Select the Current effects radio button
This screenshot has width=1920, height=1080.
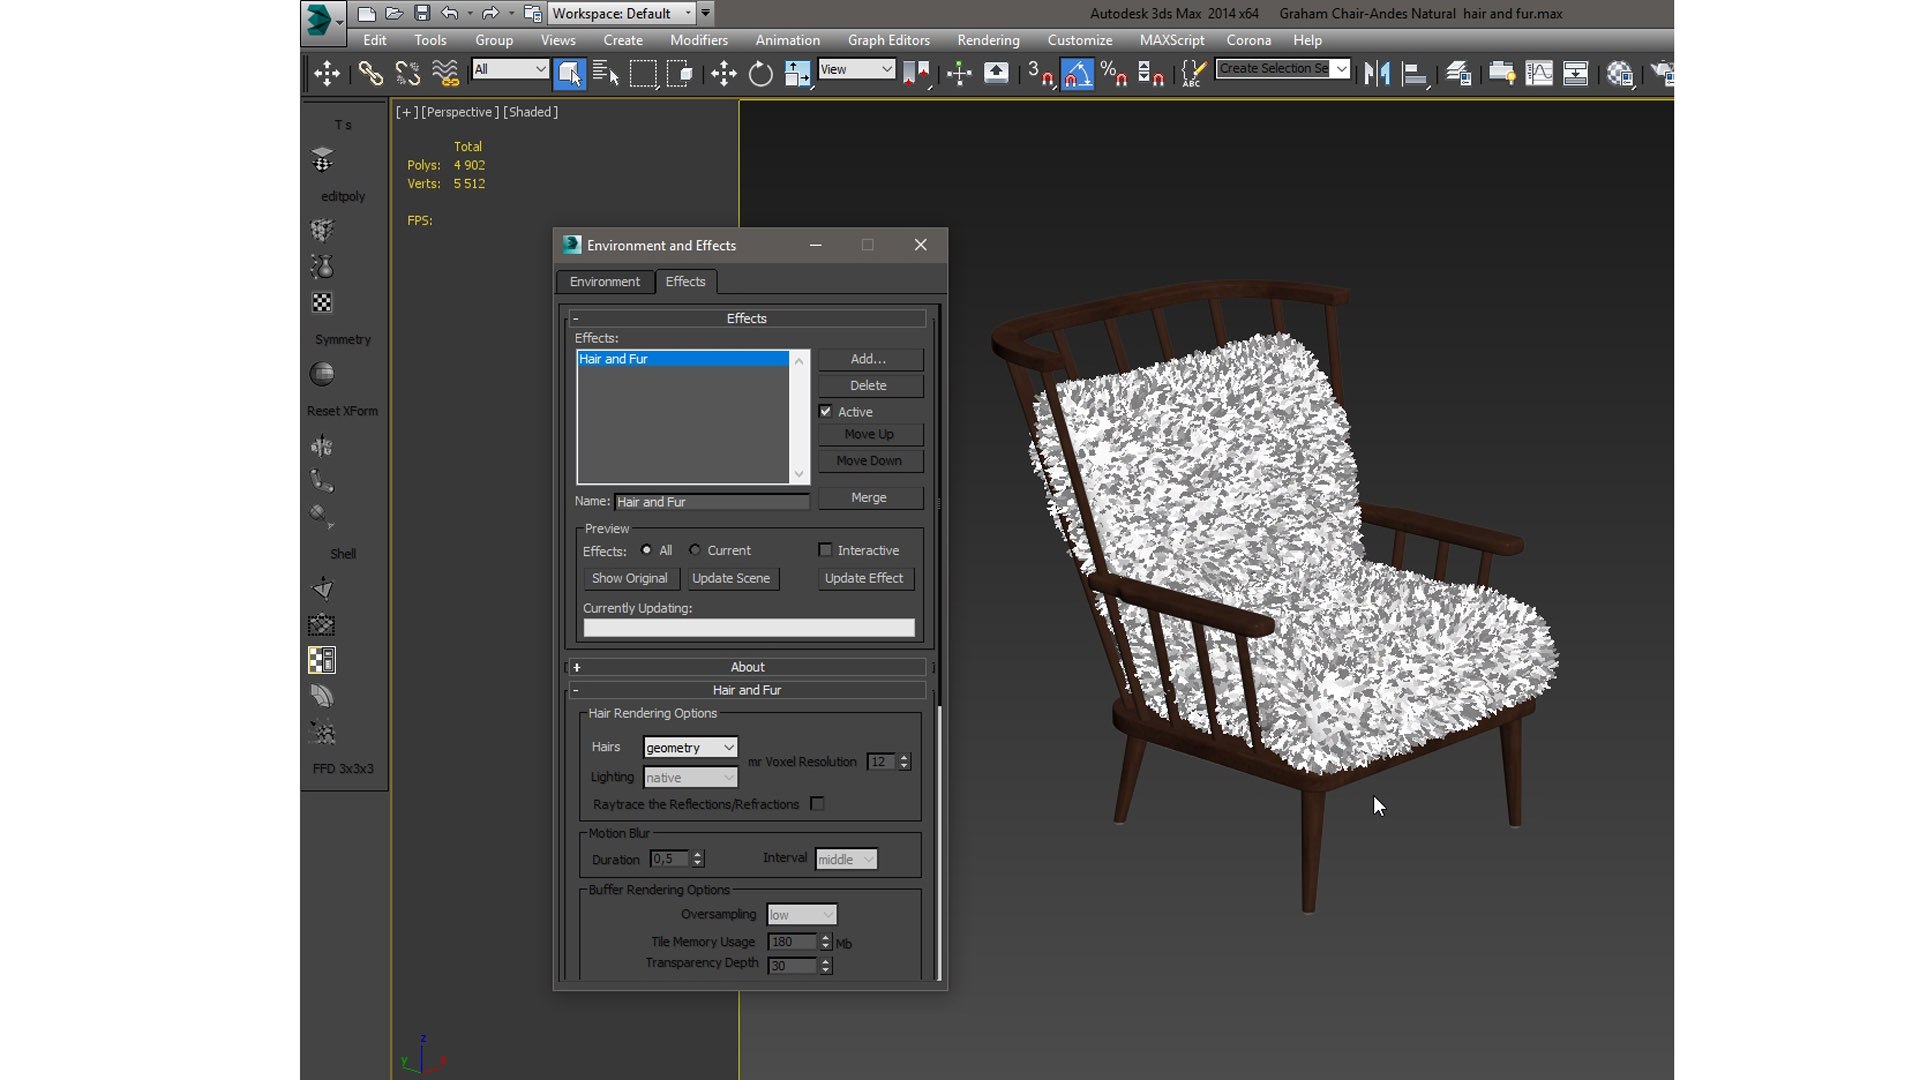point(694,550)
